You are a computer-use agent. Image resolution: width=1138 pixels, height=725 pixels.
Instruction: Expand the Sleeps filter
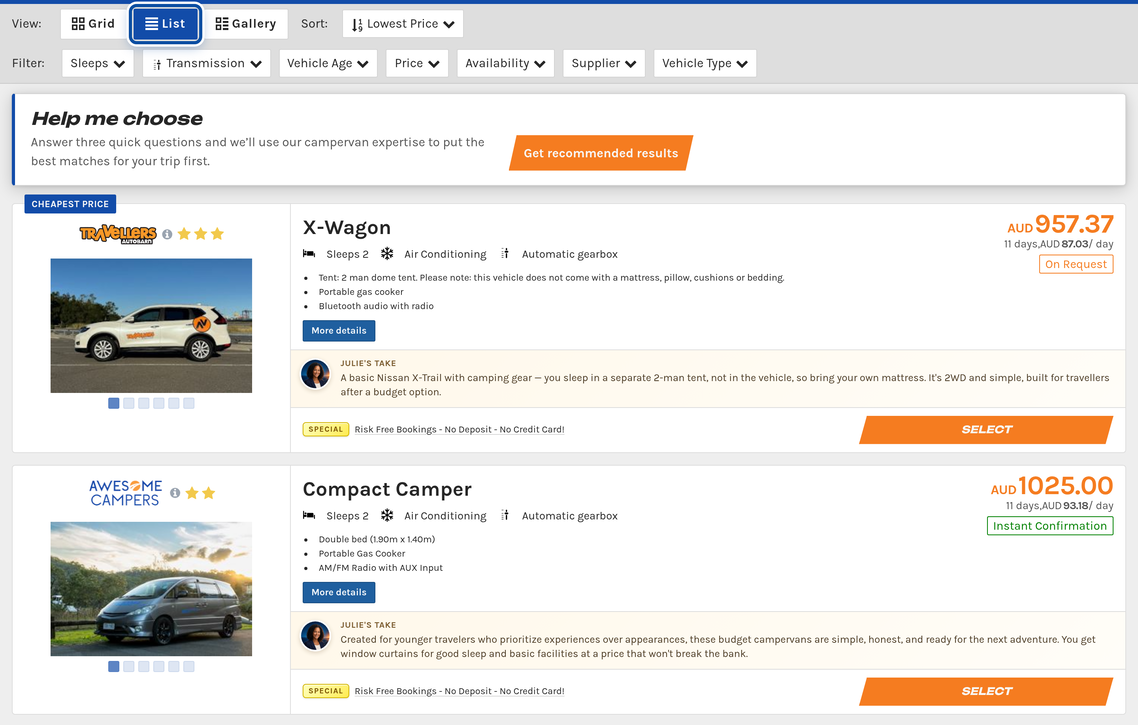97,63
